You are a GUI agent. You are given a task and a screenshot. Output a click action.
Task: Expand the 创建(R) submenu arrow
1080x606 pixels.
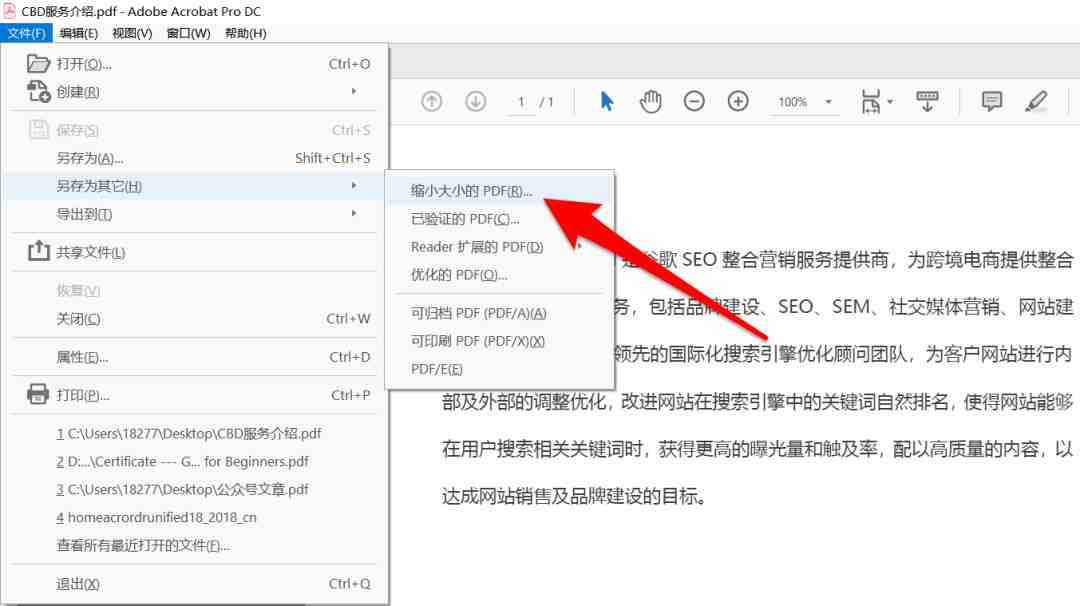(x=354, y=91)
